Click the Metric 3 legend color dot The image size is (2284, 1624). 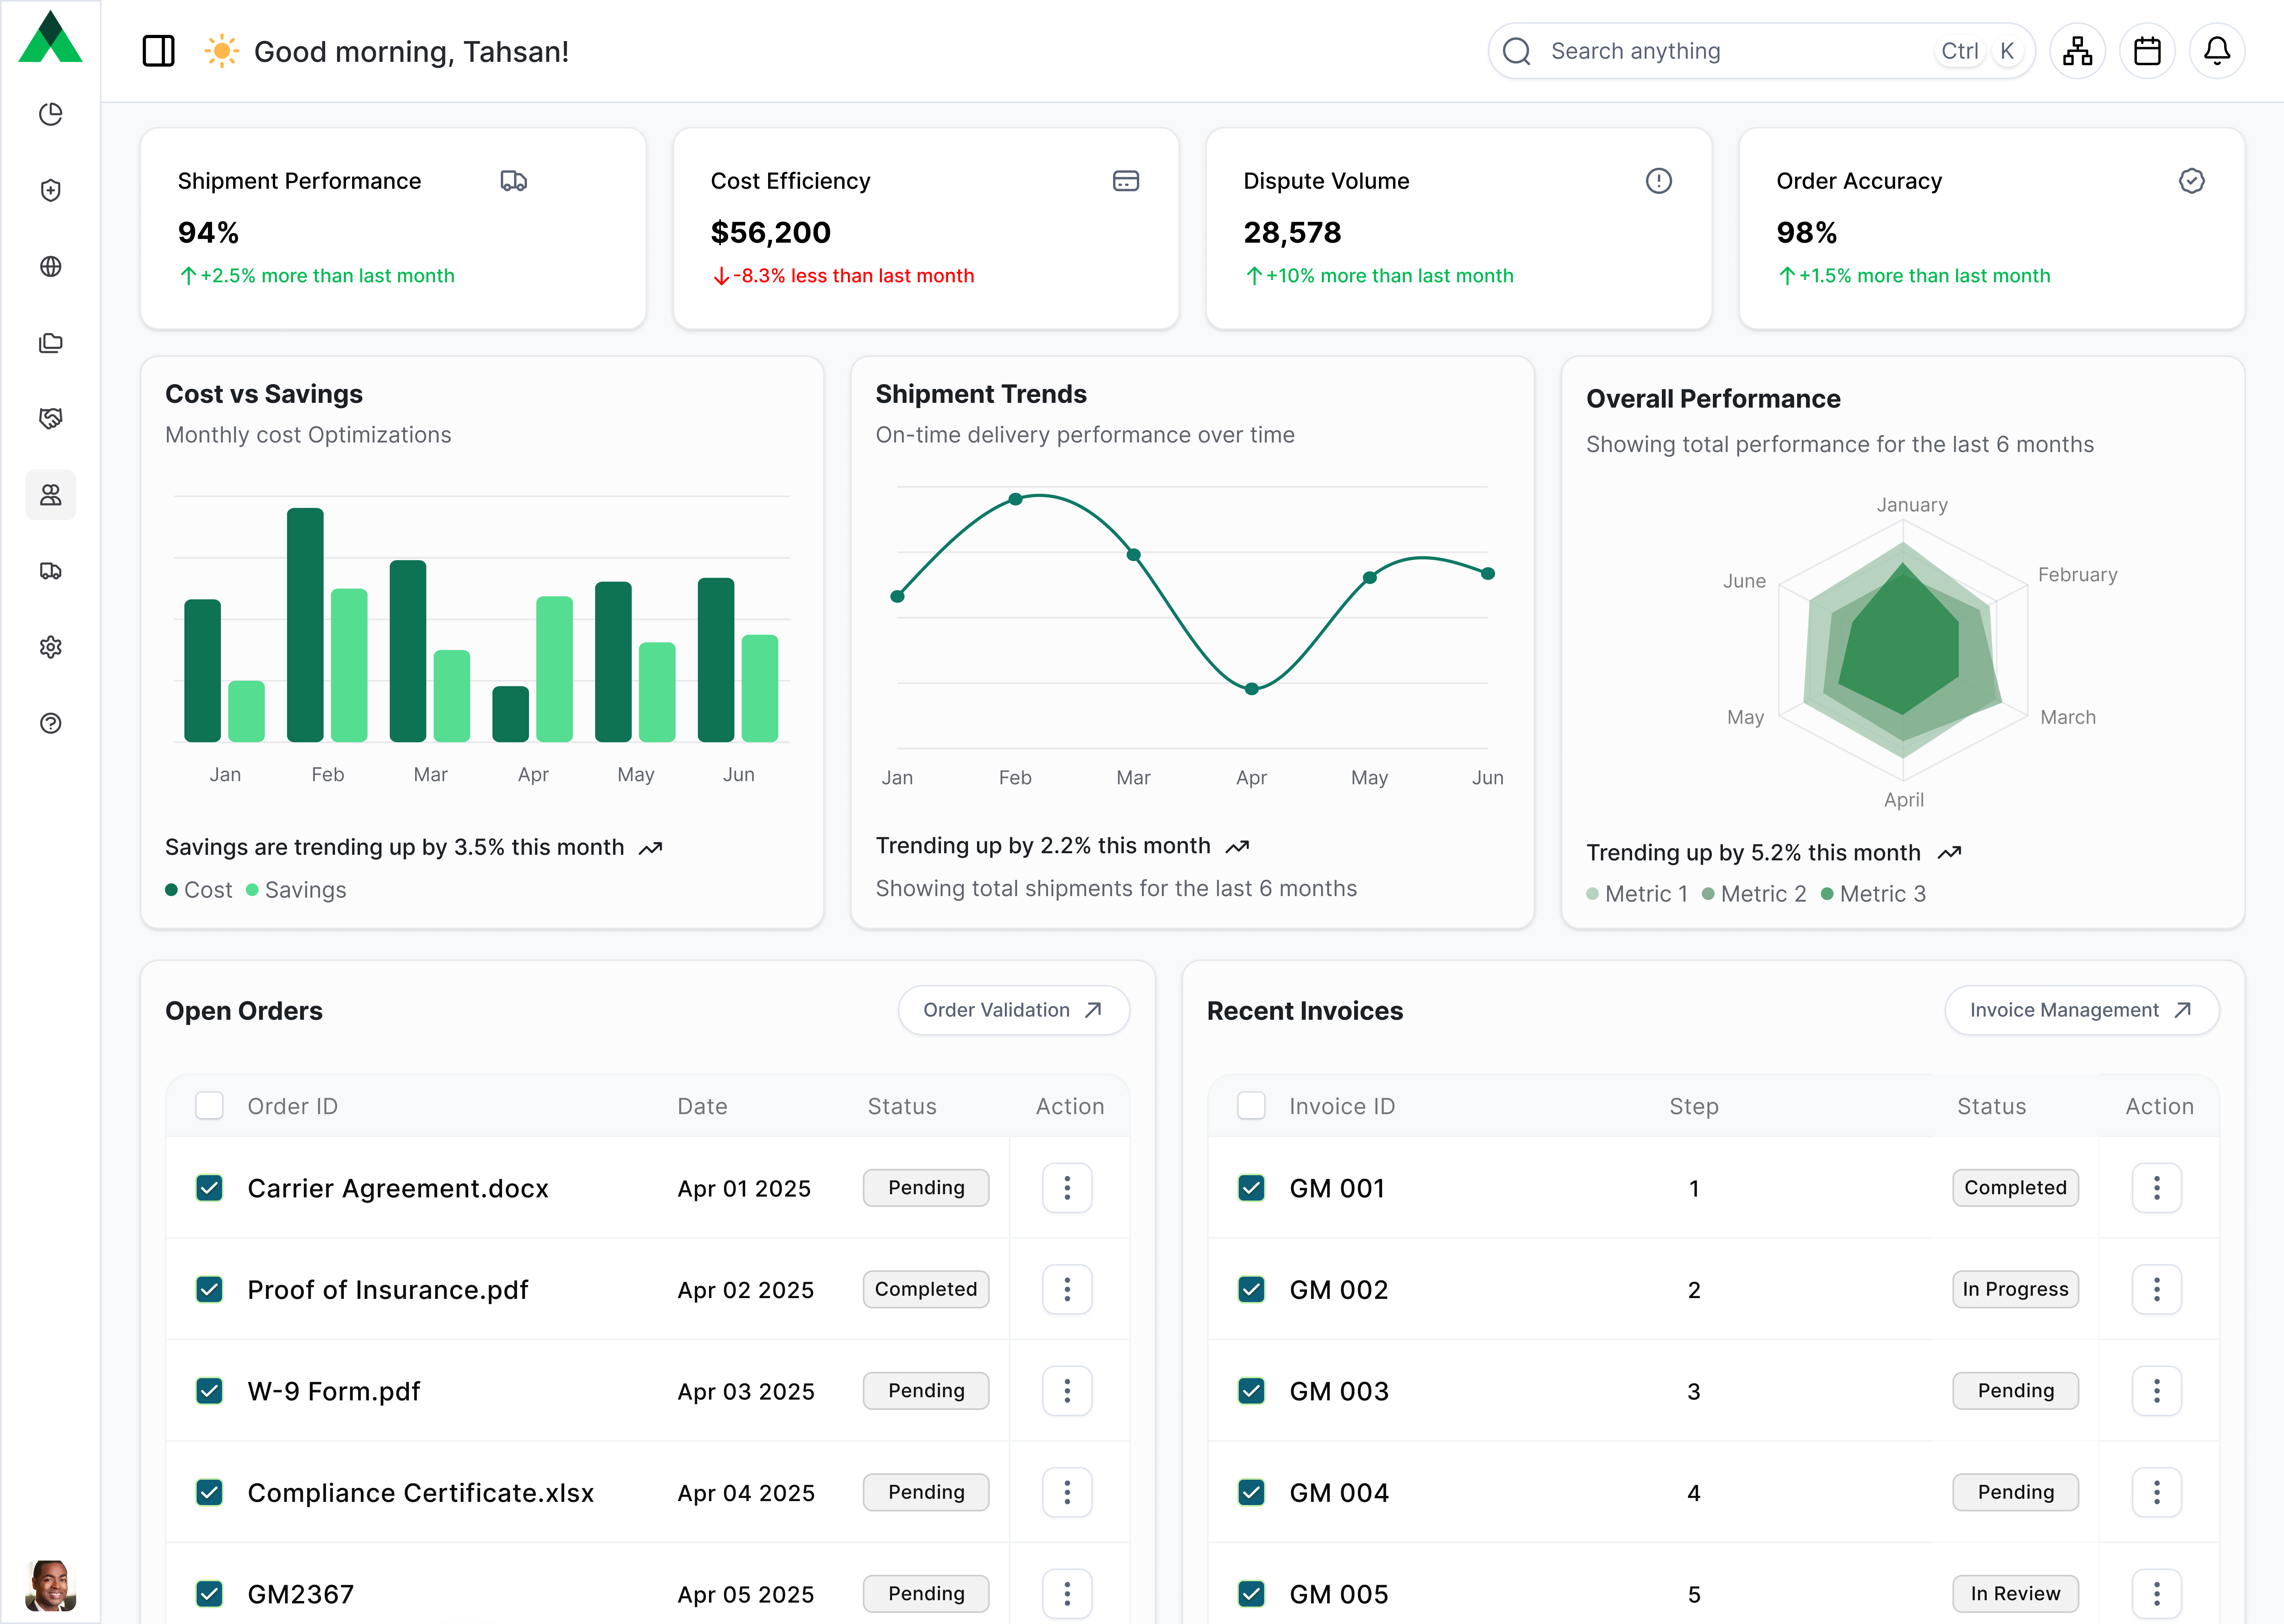coord(1827,894)
